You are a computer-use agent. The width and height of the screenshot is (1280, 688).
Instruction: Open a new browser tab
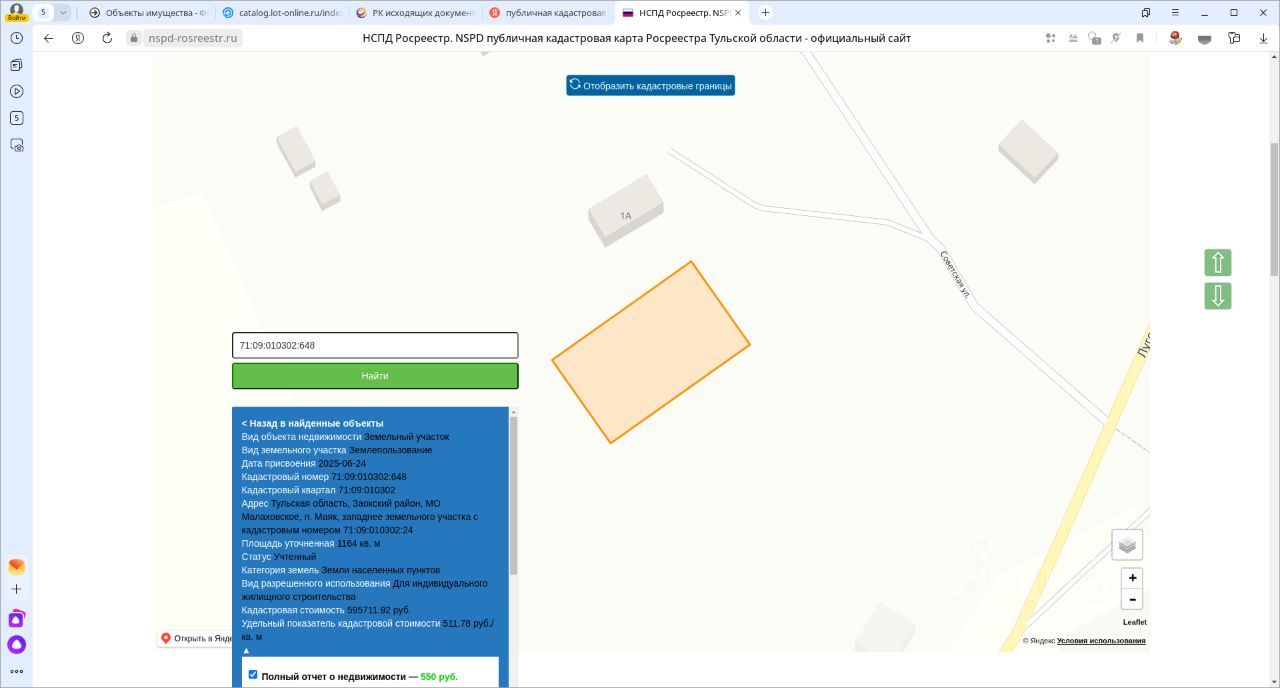[x=765, y=12]
